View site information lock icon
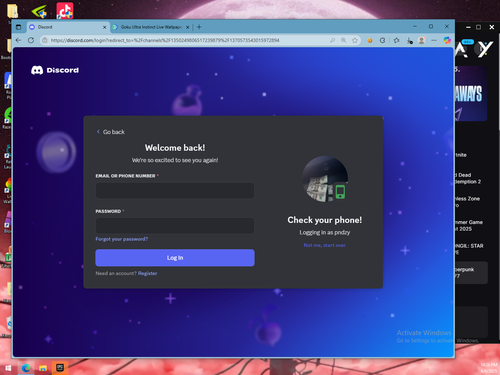500x375 pixels. [45, 40]
